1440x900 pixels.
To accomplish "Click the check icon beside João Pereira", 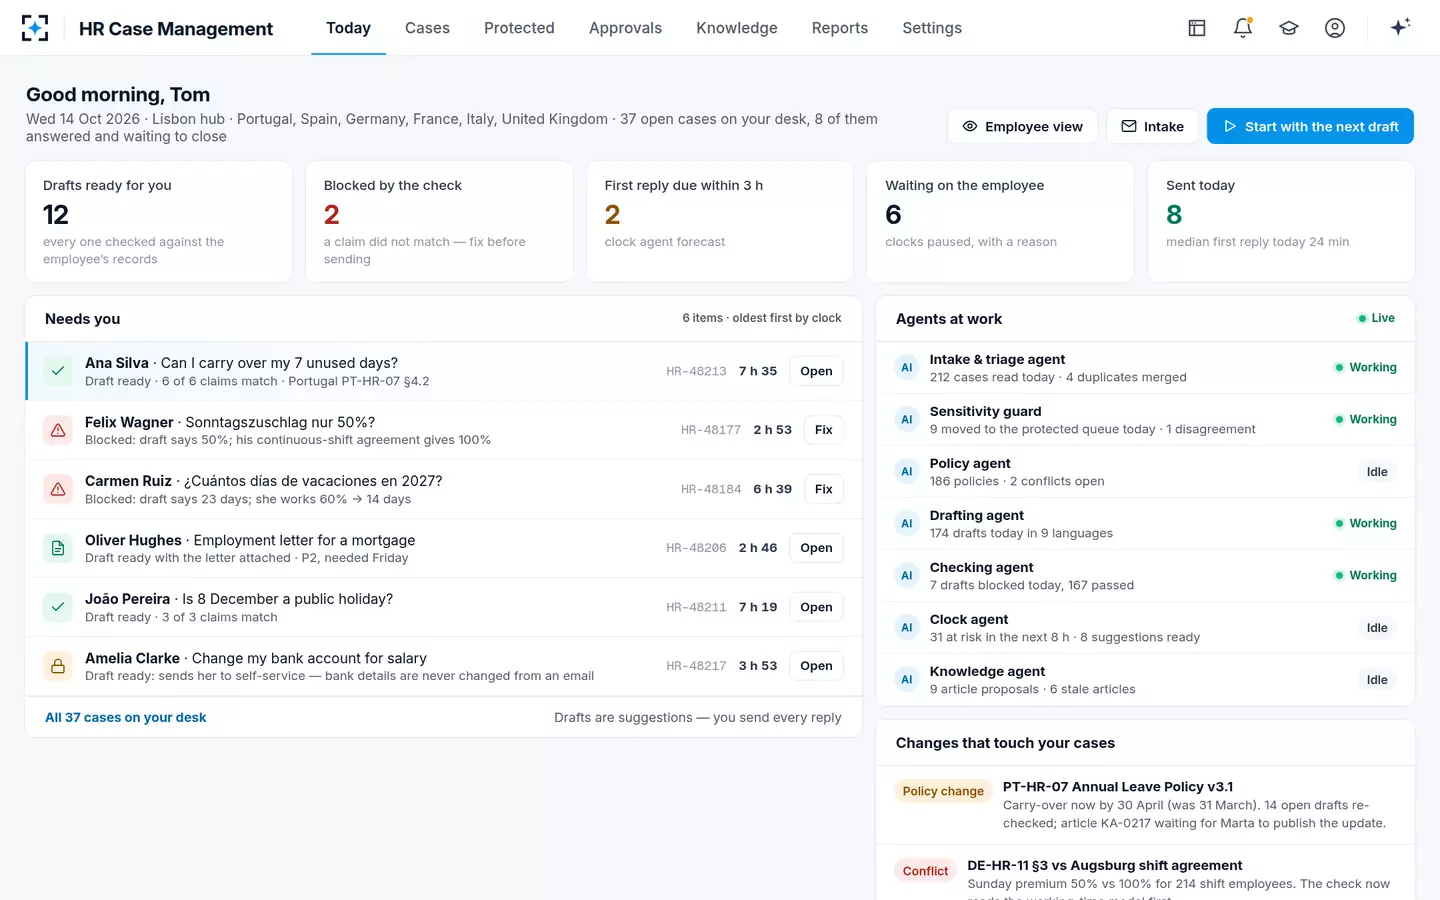I will (58, 607).
